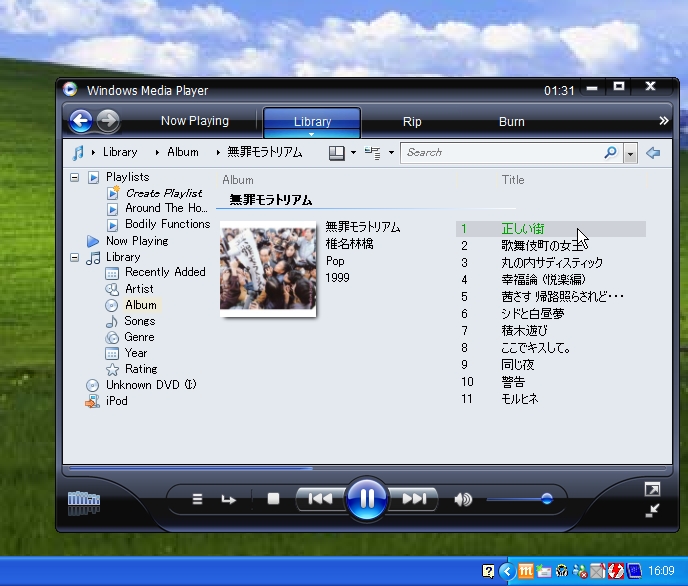
Task: Expand the 無罪モラトリアム breadcrumb arrow
Action: (x=218, y=153)
